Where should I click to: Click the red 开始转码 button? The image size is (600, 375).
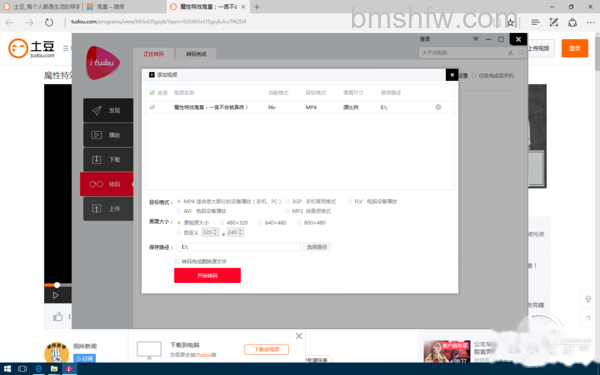pyautogui.click(x=207, y=276)
